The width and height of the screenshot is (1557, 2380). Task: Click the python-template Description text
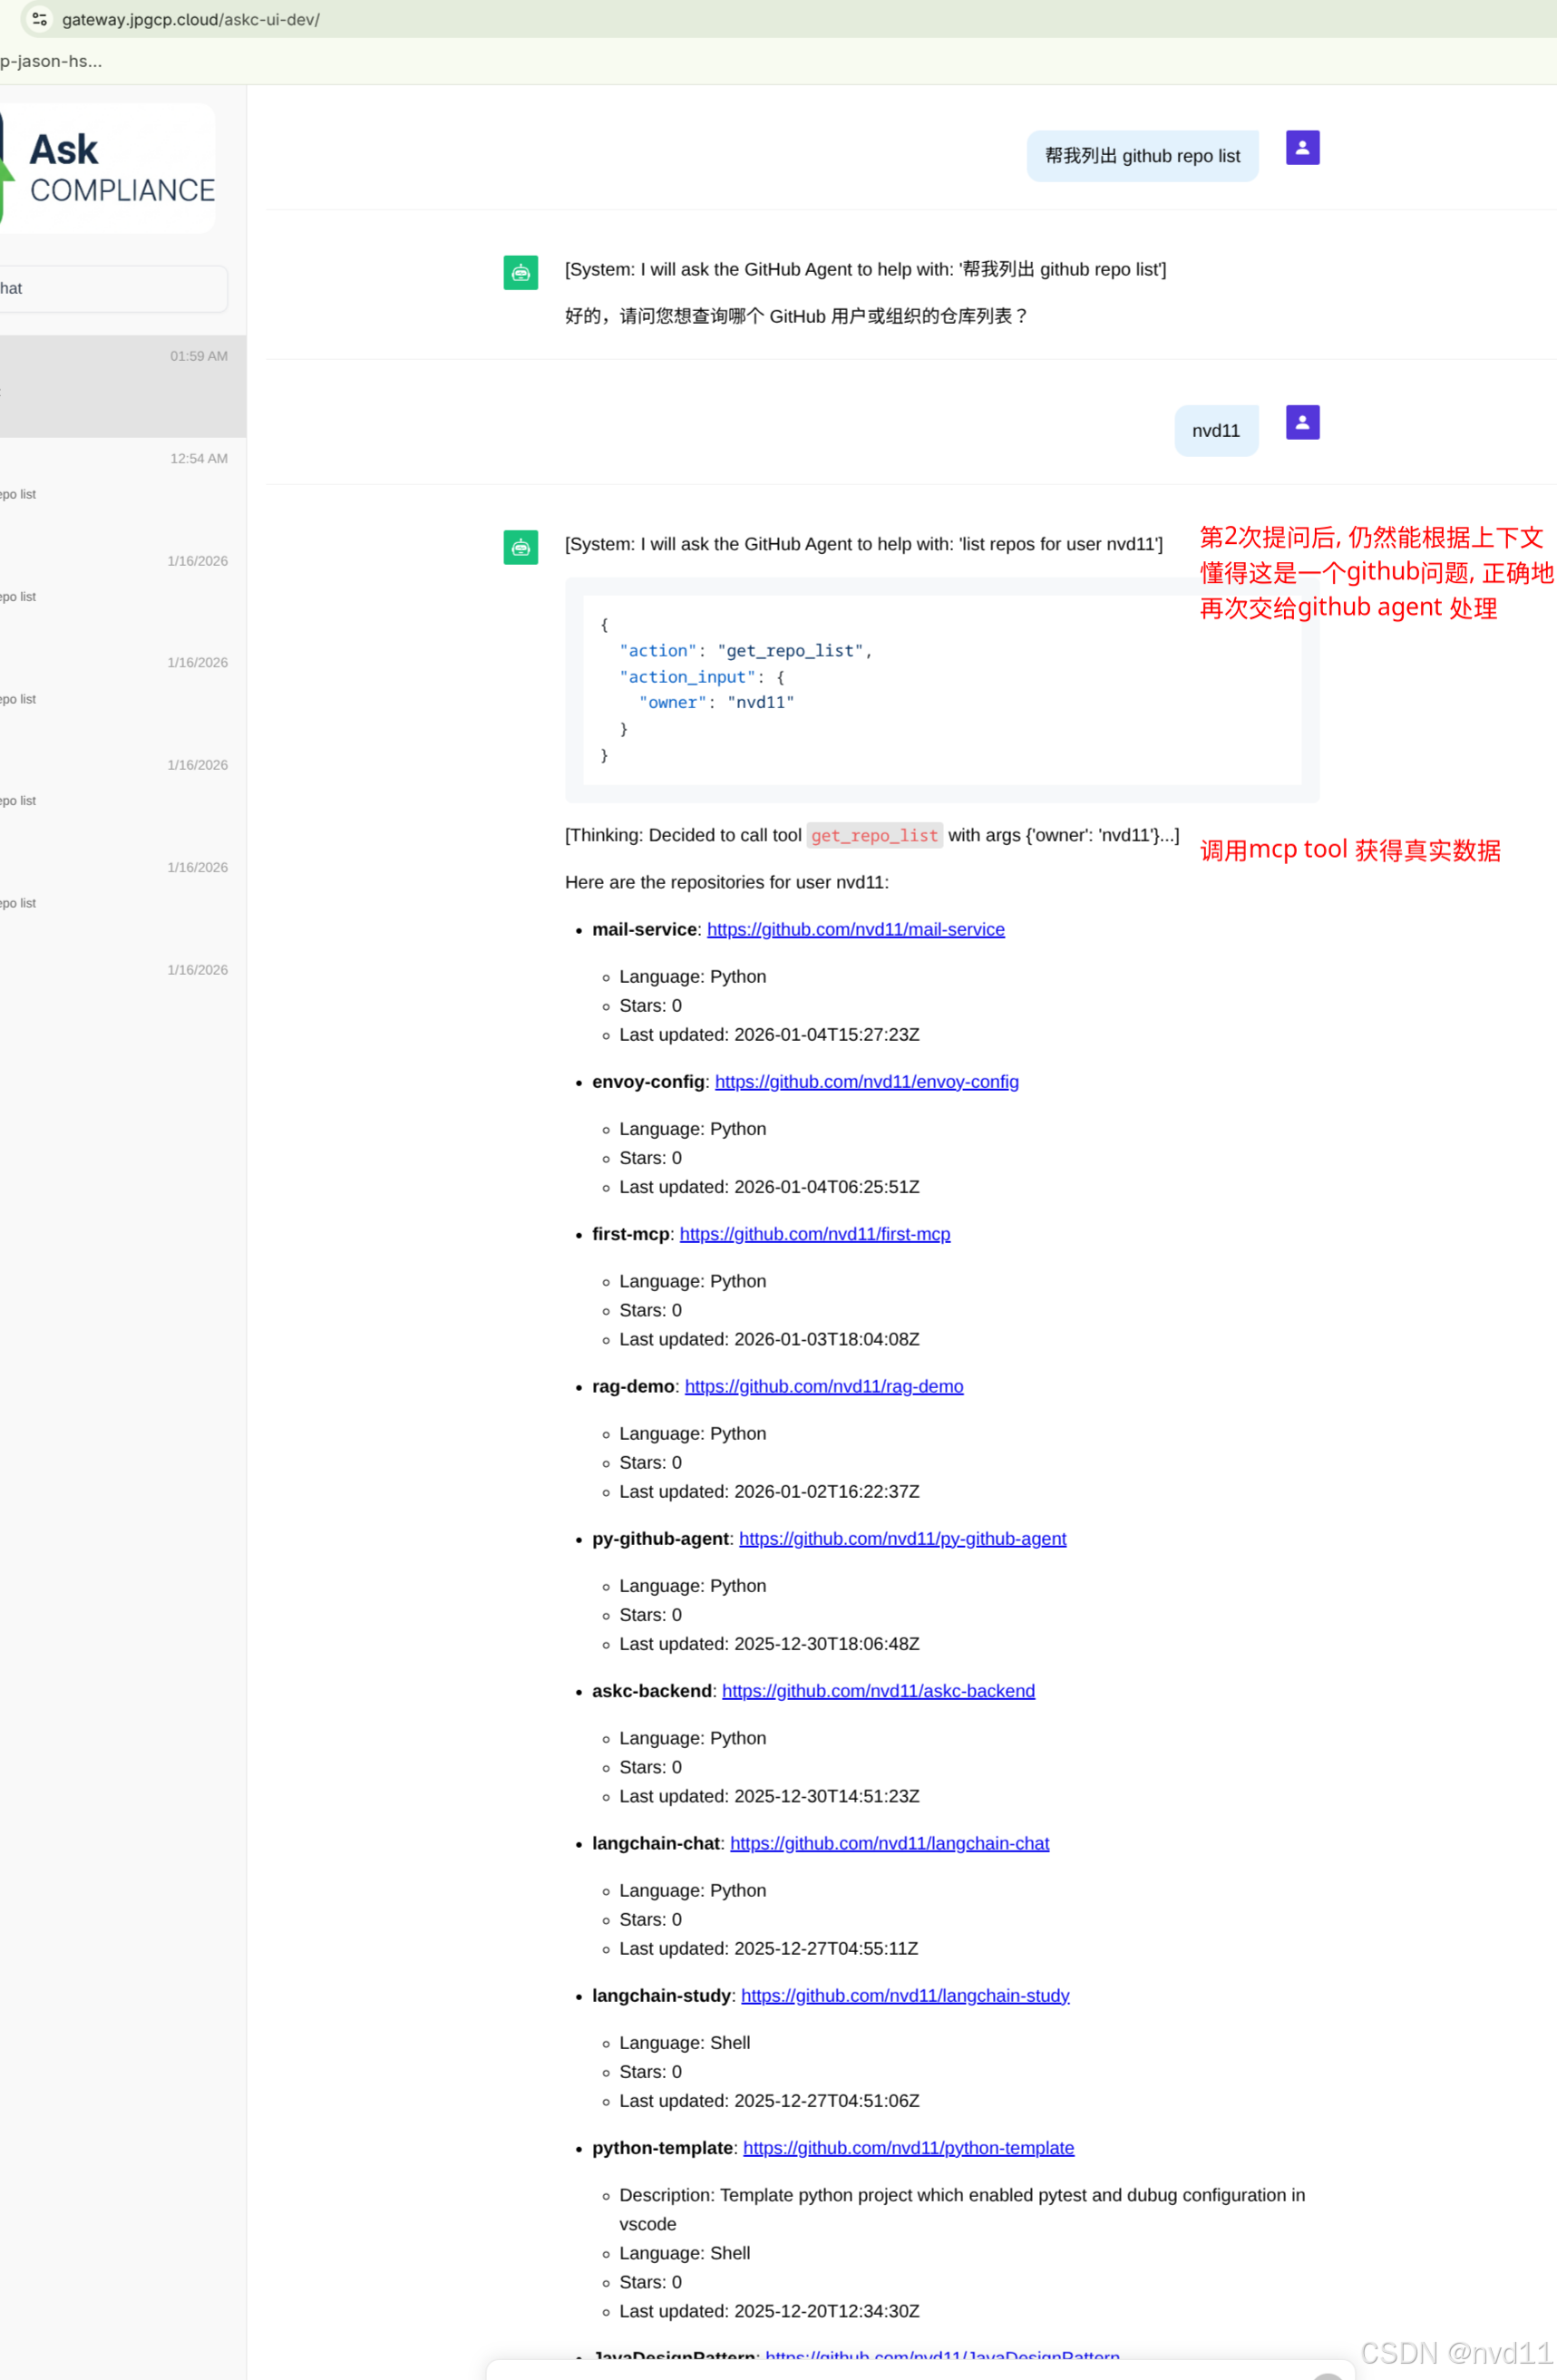pyautogui.click(x=962, y=2209)
